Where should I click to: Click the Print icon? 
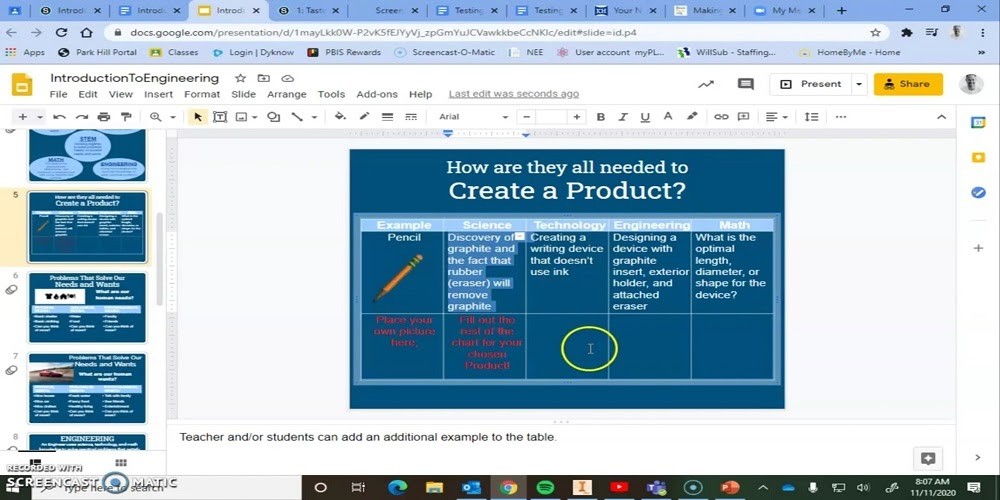104,117
